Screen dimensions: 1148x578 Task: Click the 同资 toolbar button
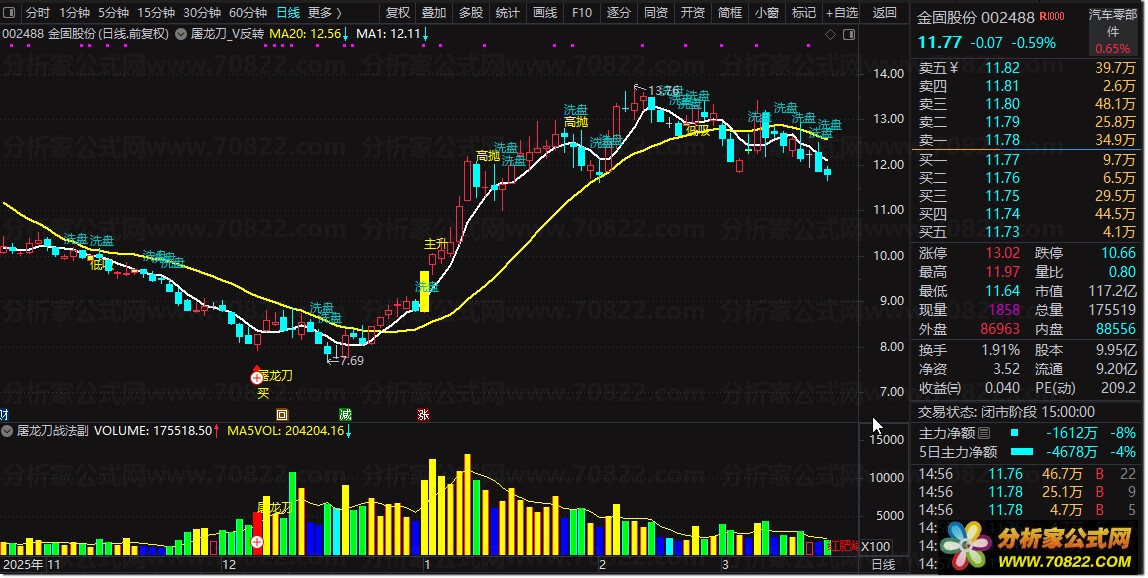[x=656, y=12]
